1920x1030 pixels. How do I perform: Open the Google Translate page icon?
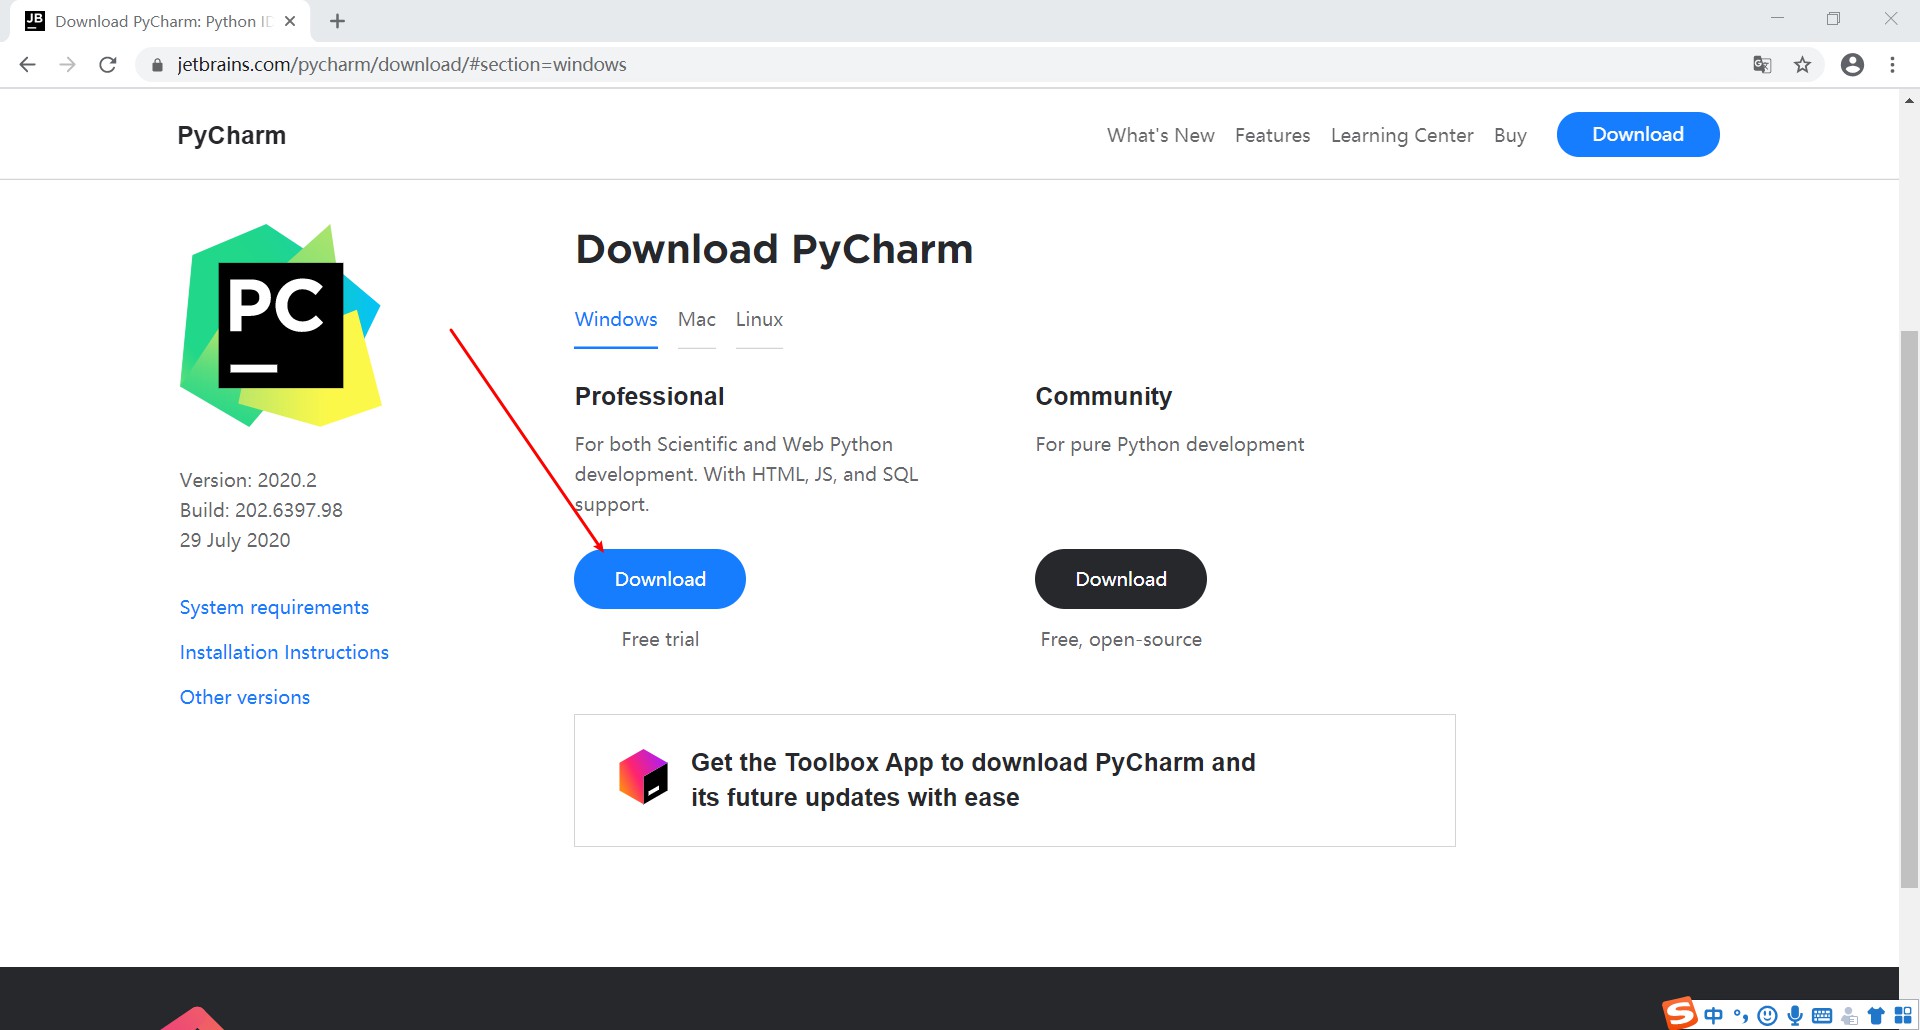1762,65
